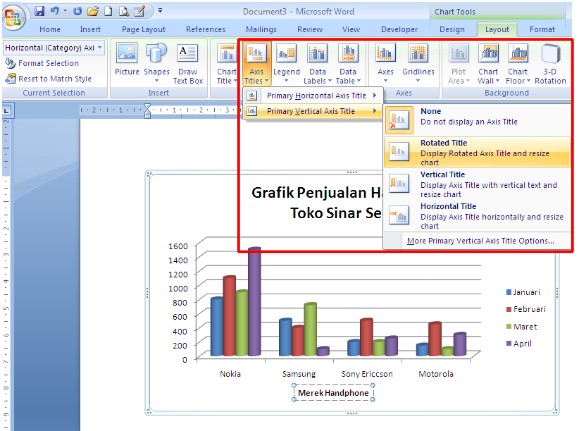Choose Rotated Title option
Image resolution: width=579 pixels, height=431 pixels.
[477, 152]
